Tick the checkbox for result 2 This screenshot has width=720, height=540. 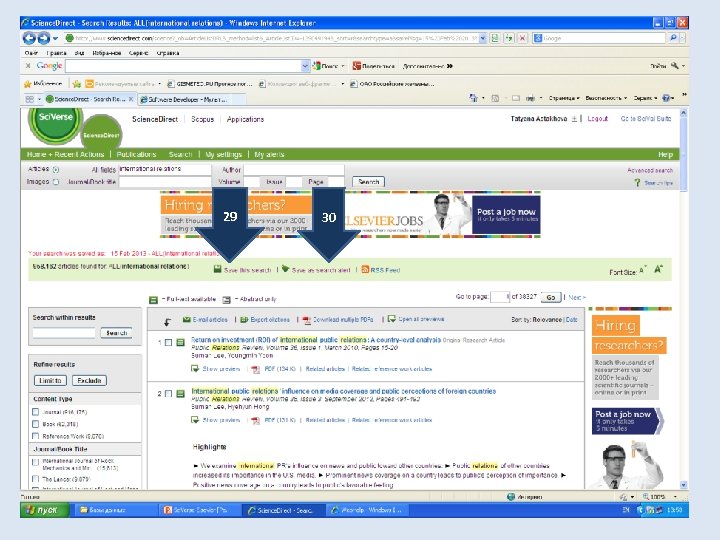pyautogui.click(x=169, y=394)
